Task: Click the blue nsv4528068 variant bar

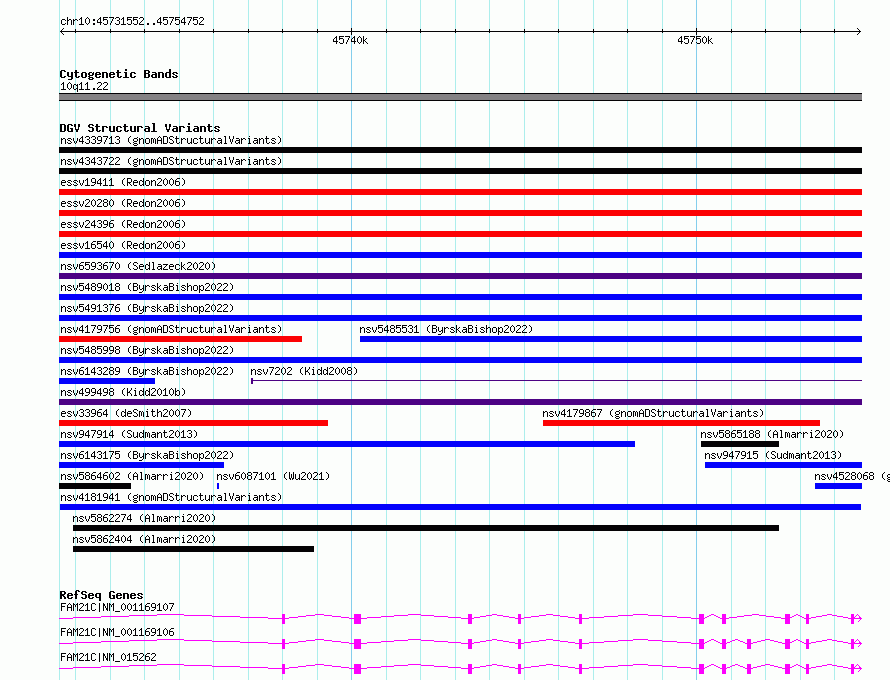Action: tap(838, 486)
